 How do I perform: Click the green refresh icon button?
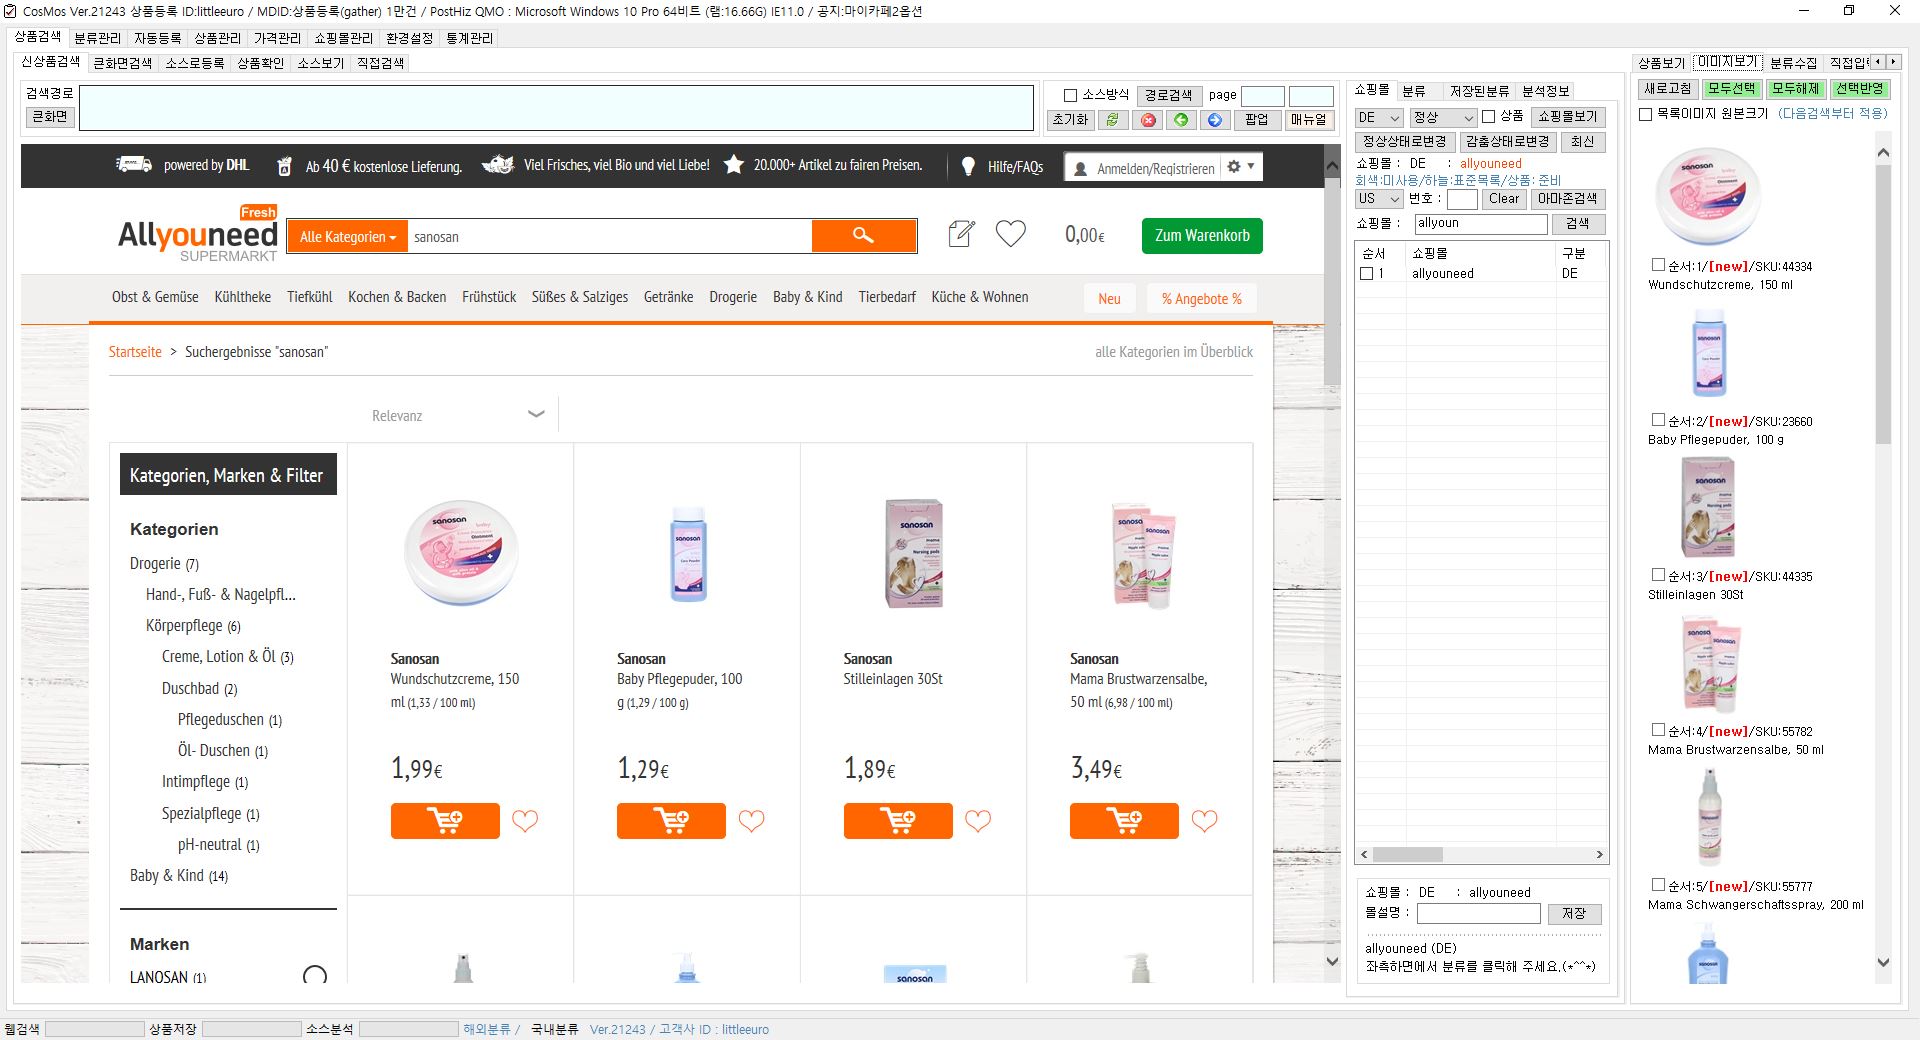click(1112, 120)
